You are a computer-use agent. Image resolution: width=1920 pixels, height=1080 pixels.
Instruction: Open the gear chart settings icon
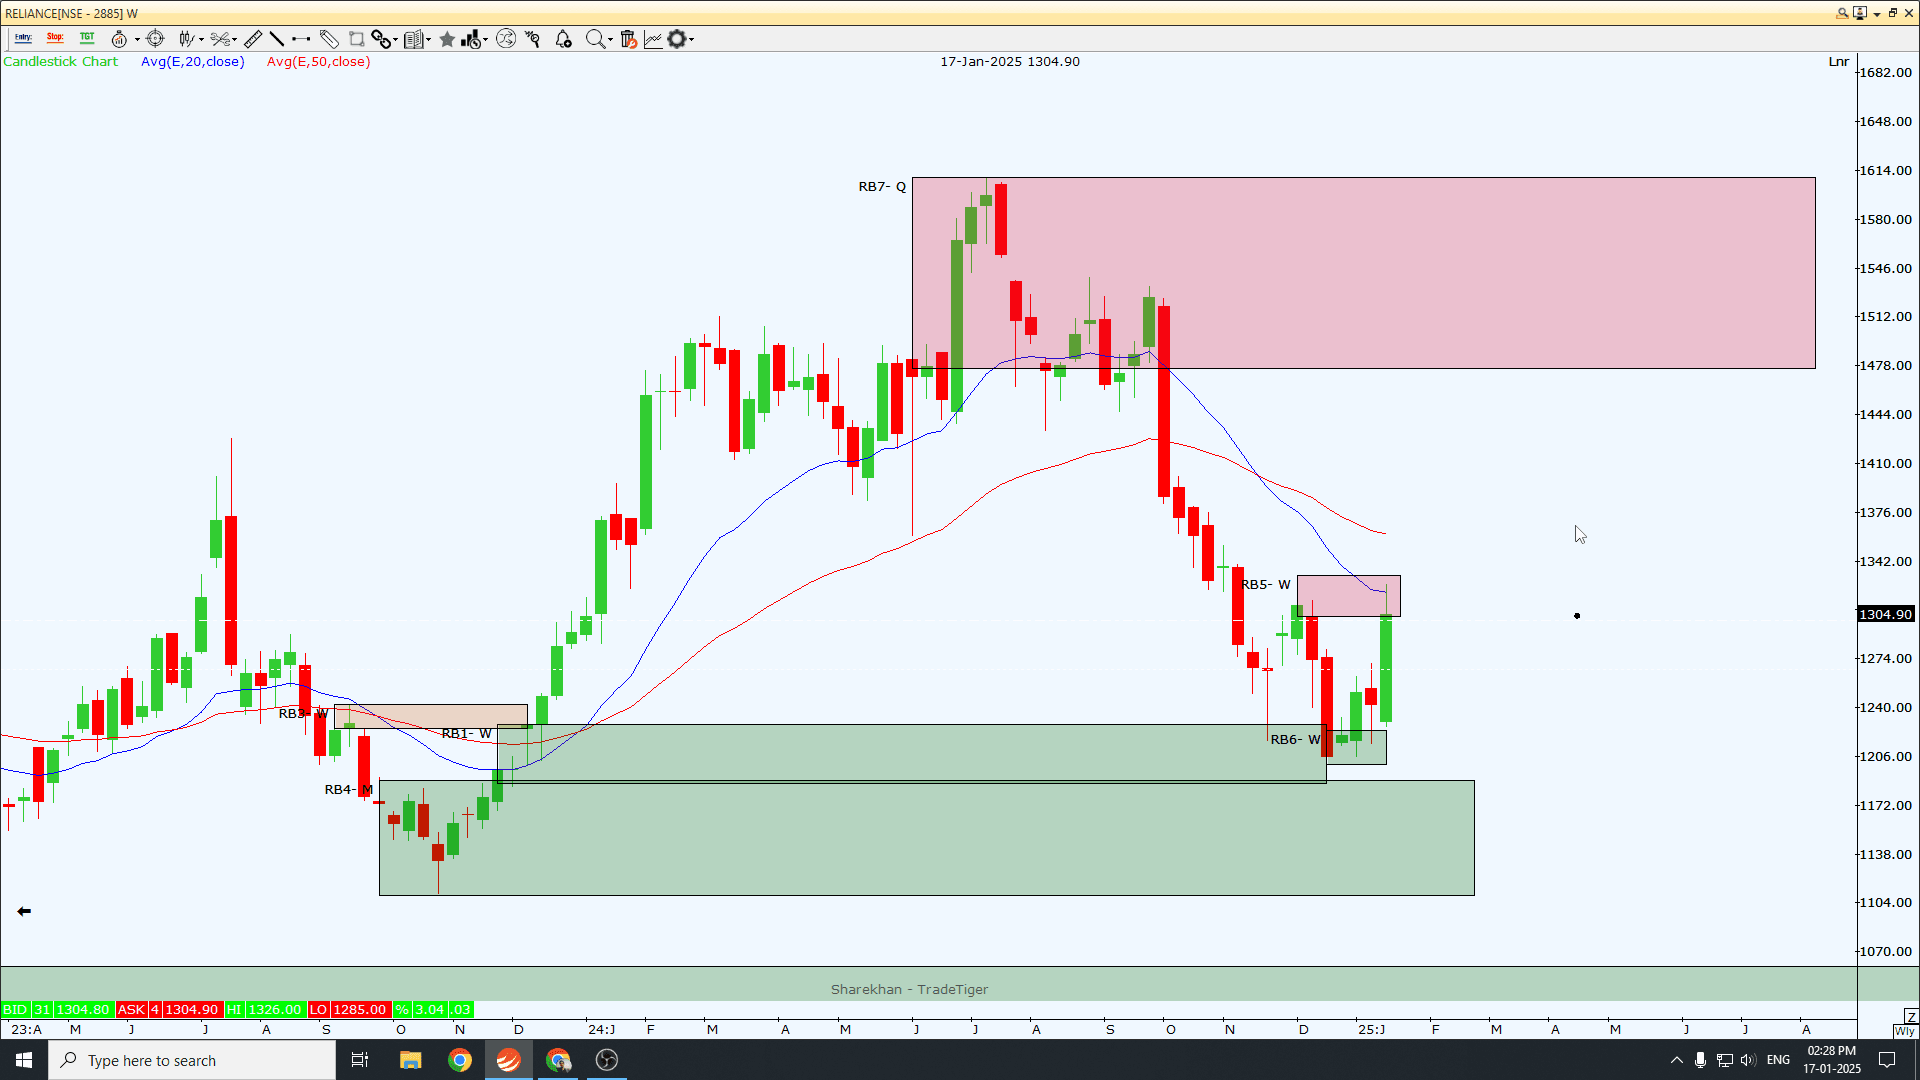point(677,39)
